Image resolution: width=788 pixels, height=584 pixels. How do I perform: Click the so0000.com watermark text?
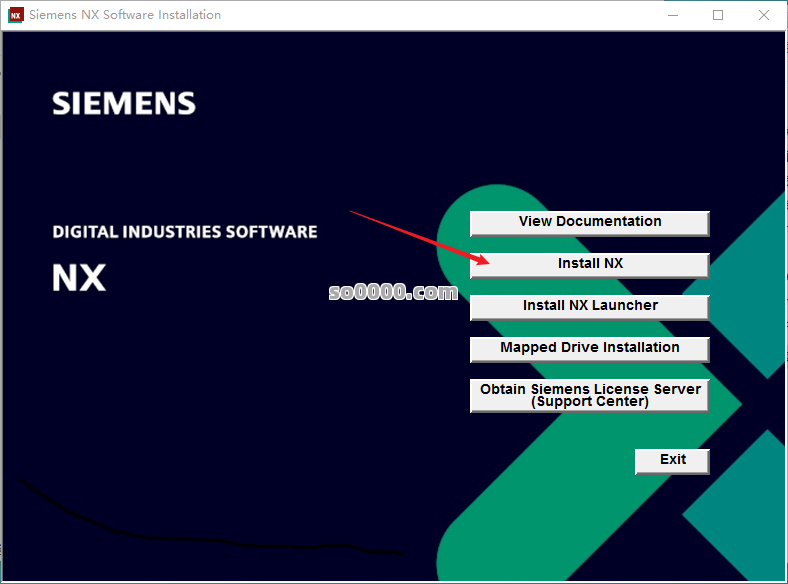tap(393, 292)
